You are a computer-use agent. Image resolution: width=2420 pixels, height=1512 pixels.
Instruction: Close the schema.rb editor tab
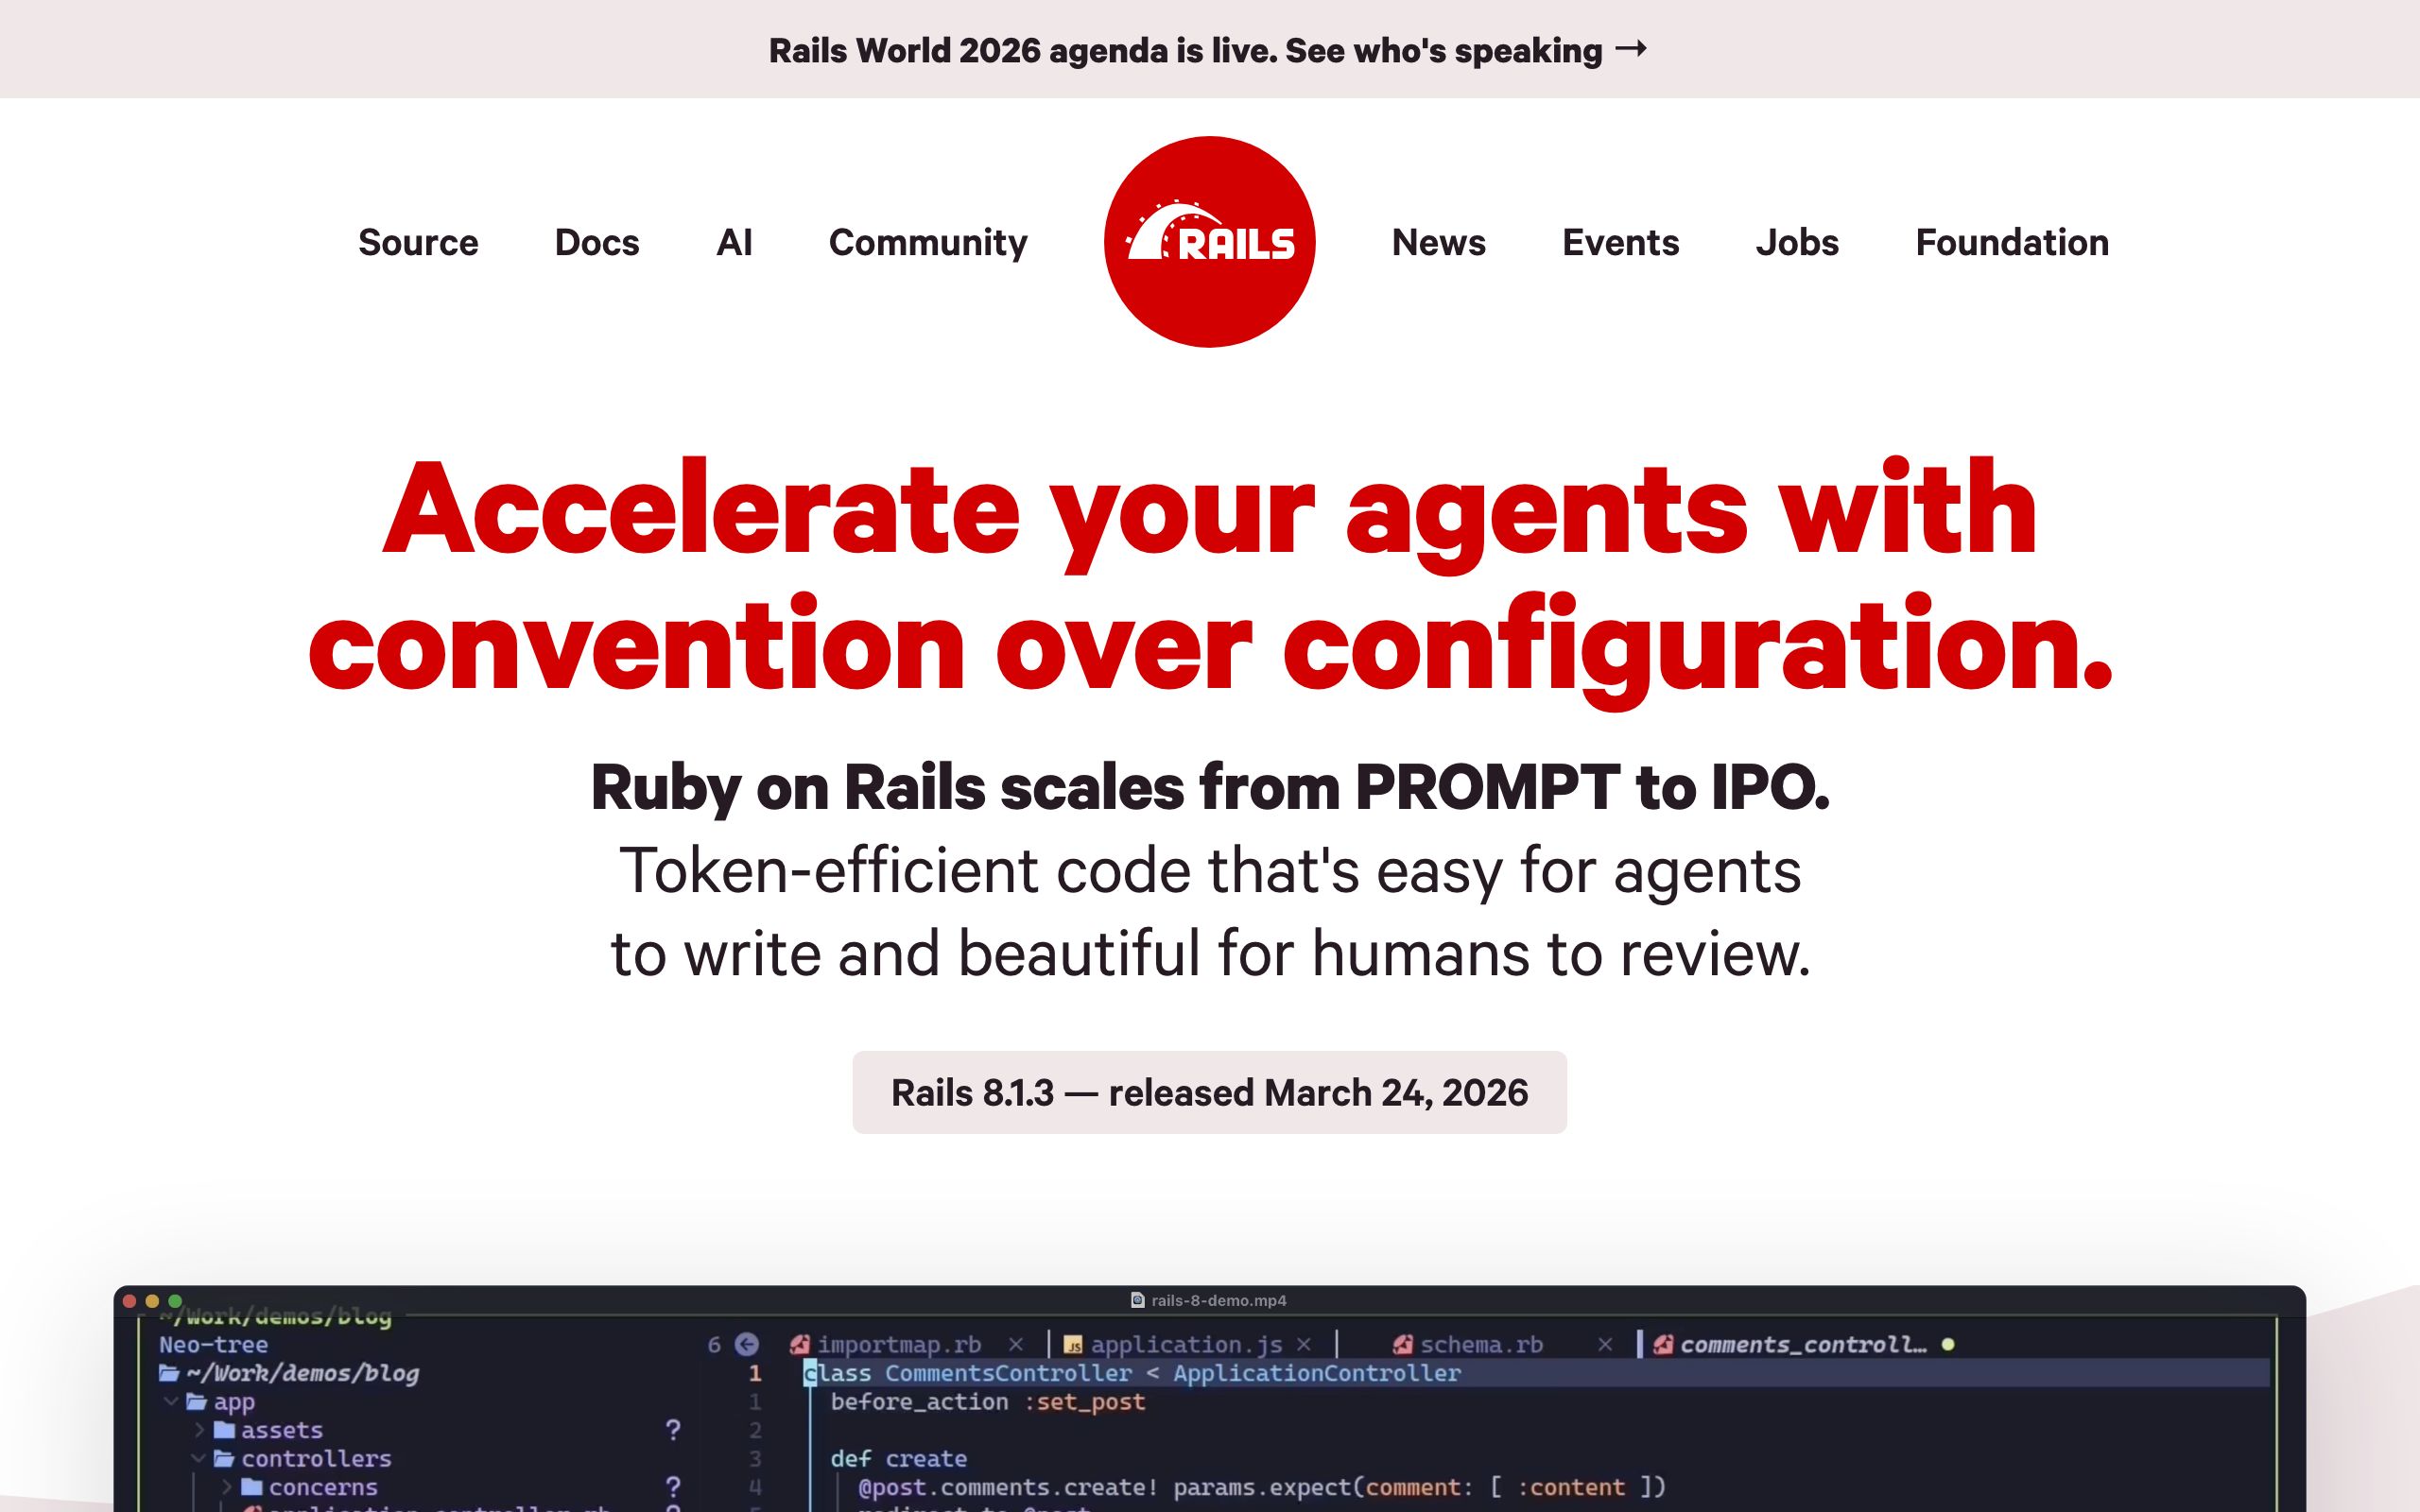pyautogui.click(x=1605, y=1344)
